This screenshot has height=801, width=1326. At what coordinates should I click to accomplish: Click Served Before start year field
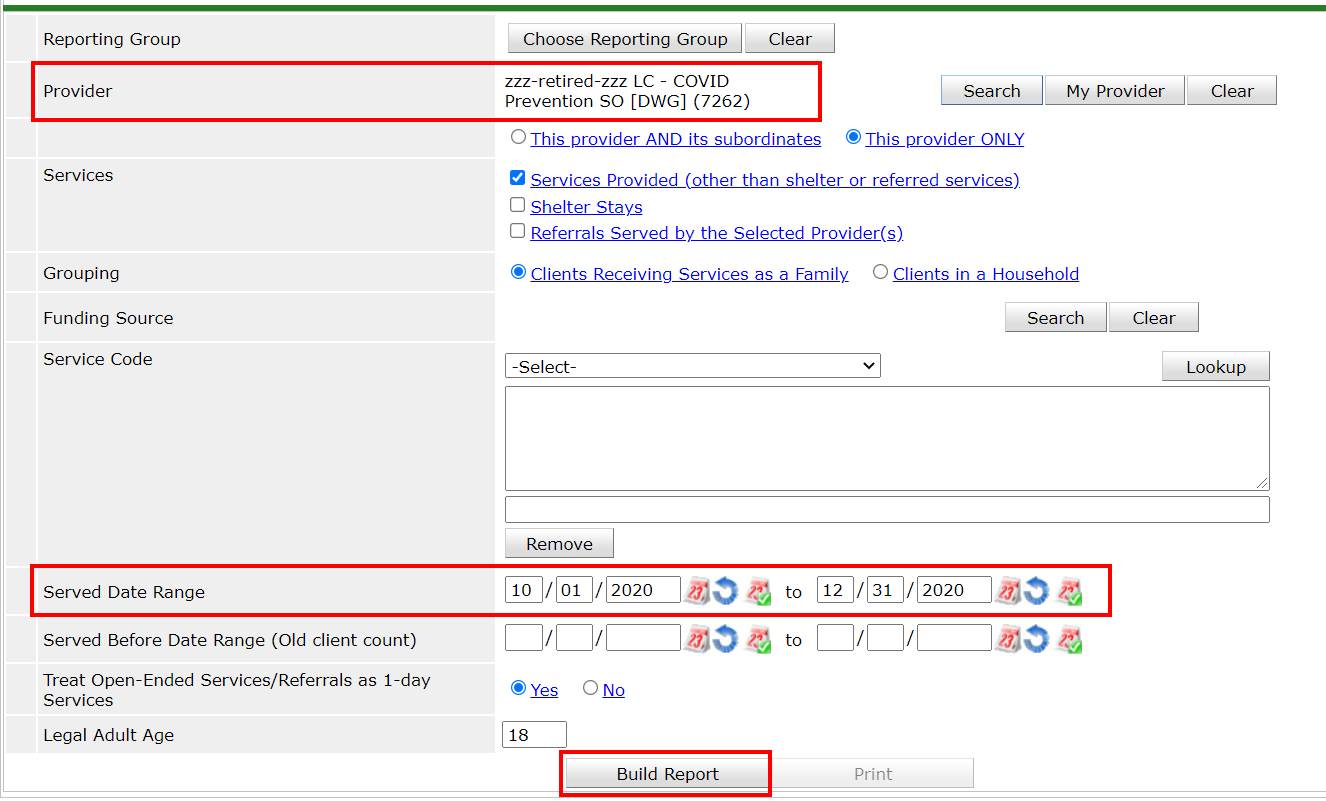click(x=643, y=638)
